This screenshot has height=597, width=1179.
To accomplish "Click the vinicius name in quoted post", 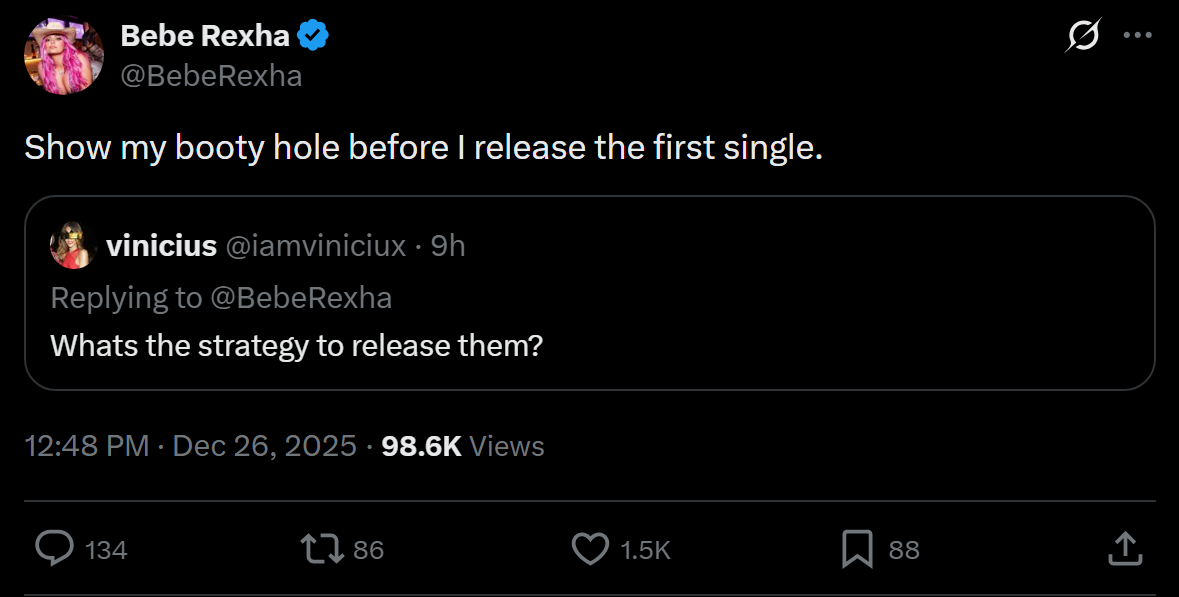I will point(160,246).
